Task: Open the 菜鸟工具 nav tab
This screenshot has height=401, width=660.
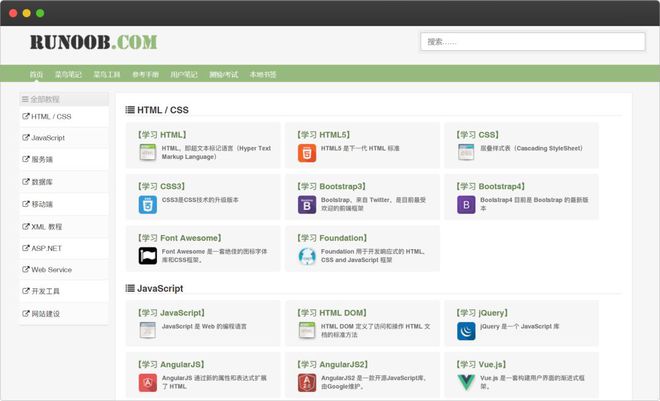Action: pyautogui.click(x=106, y=74)
